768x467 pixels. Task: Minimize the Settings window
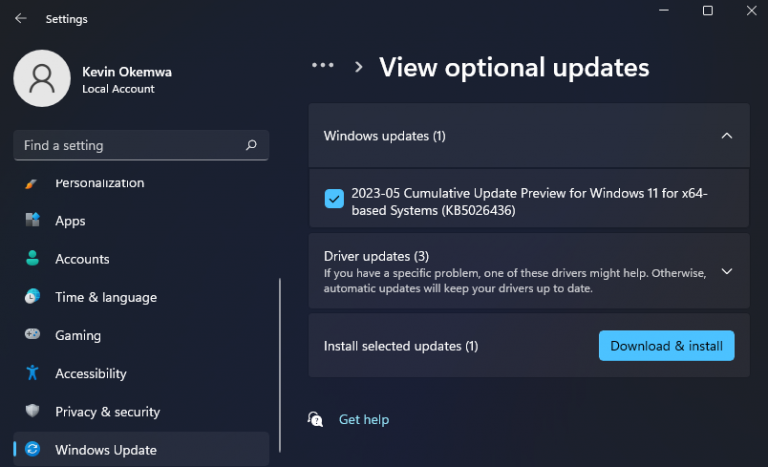(664, 10)
